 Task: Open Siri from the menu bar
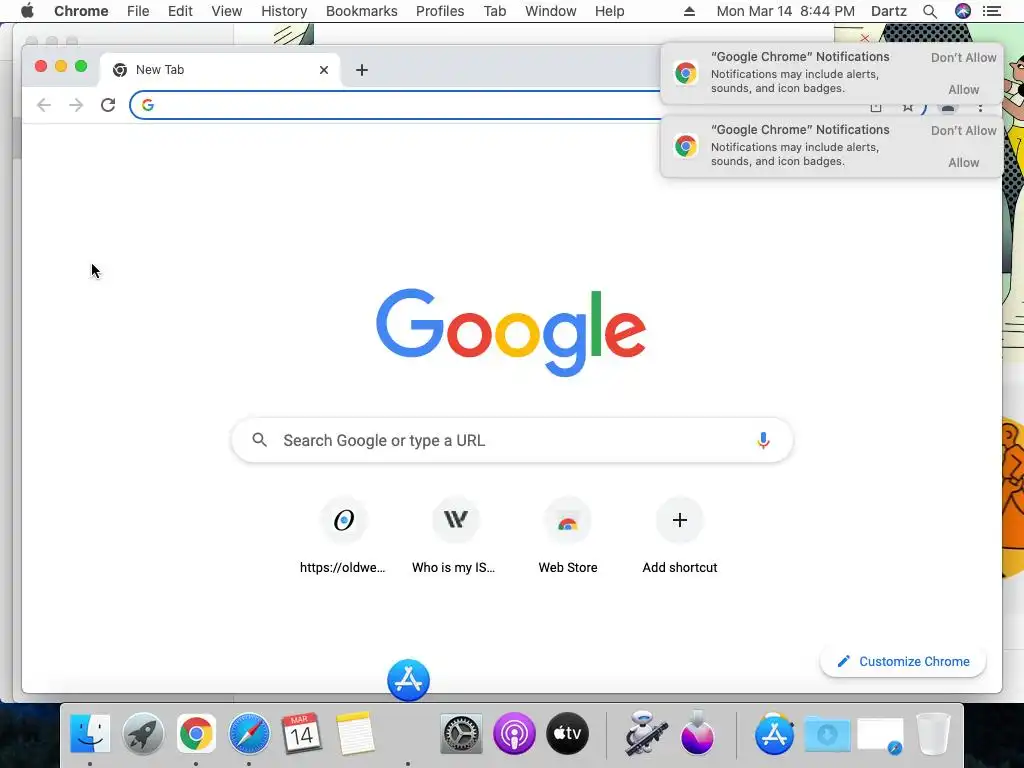point(962,11)
